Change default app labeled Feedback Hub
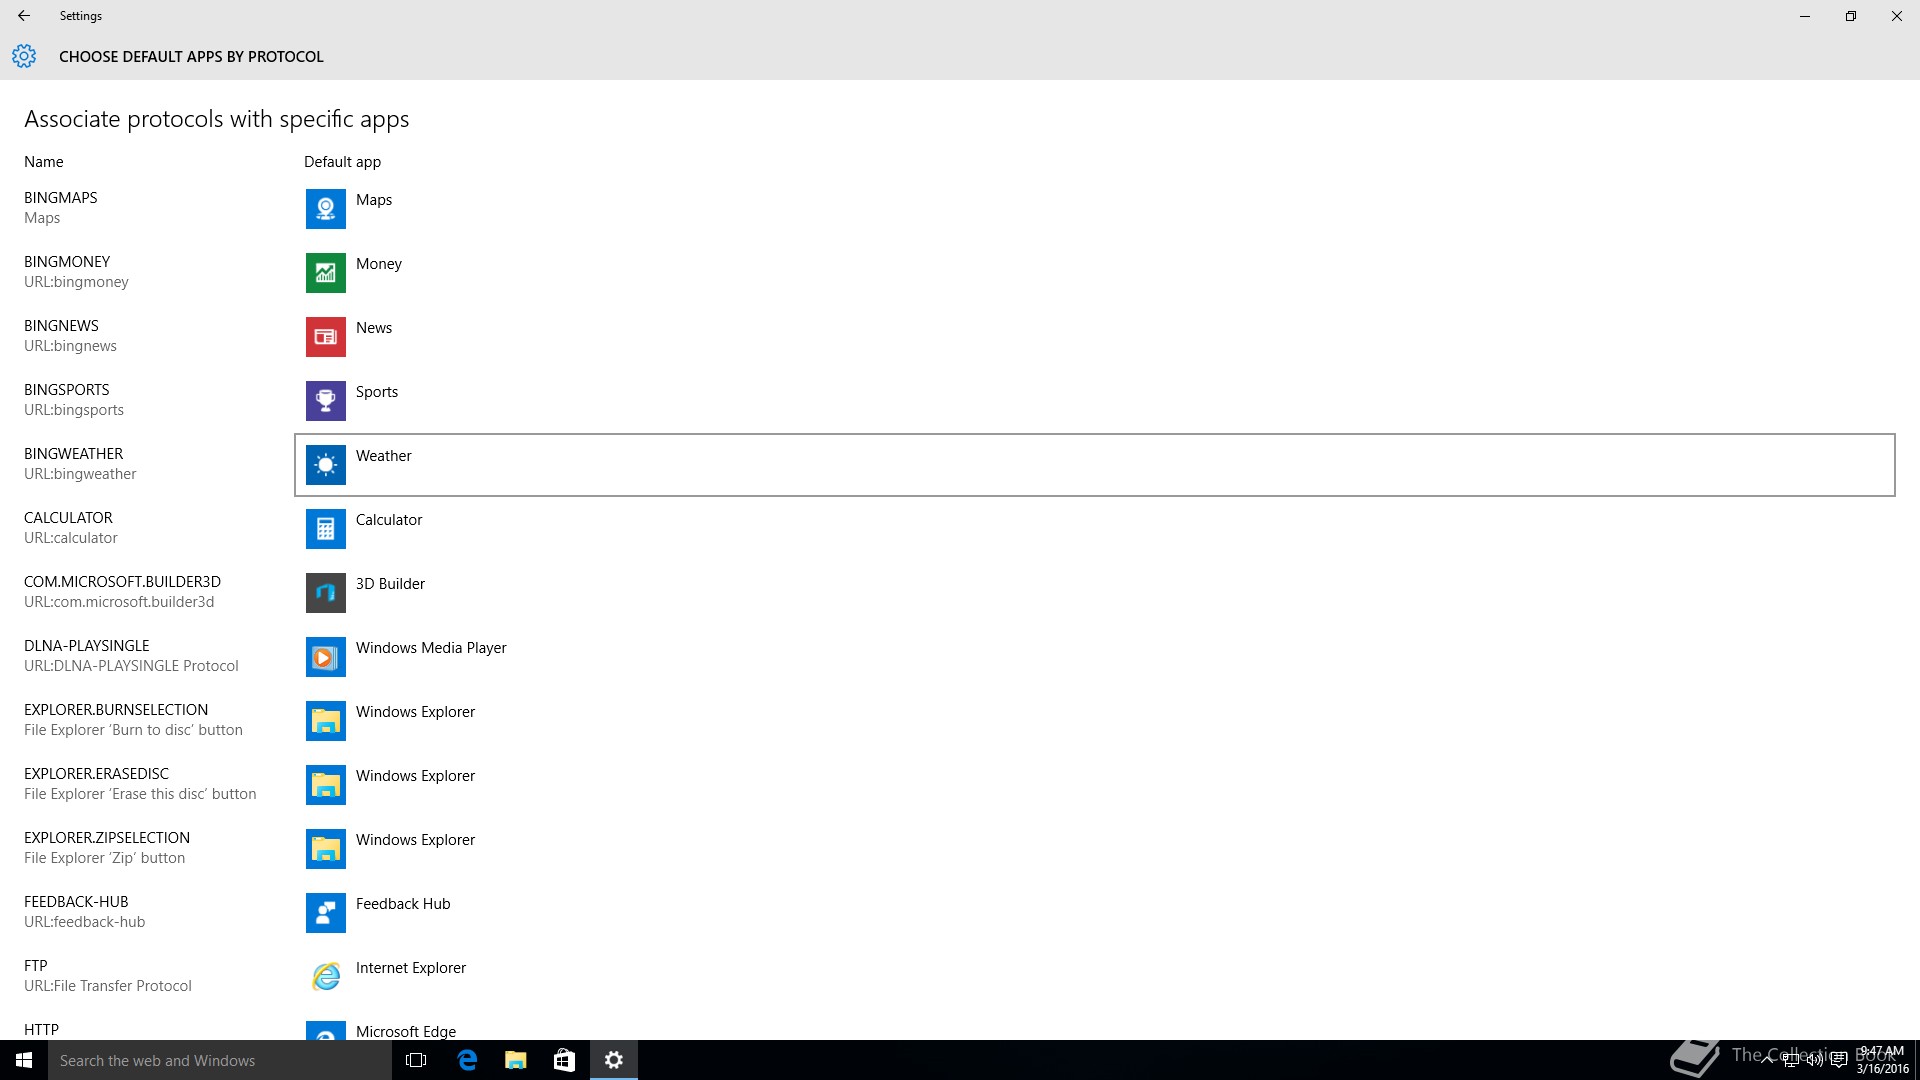This screenshot has height=1080, width=1920. tap(1095, 913)
